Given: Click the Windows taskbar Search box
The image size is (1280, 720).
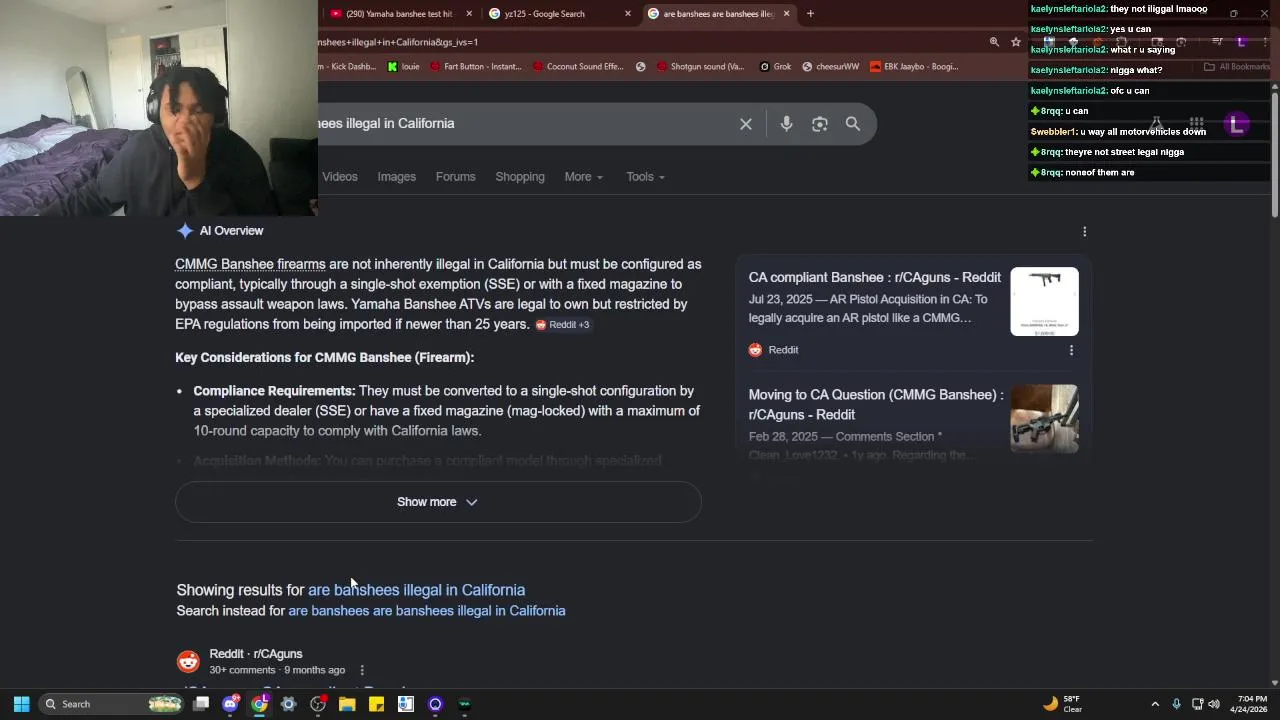Looking at the screenshot, I should point(112,704).
